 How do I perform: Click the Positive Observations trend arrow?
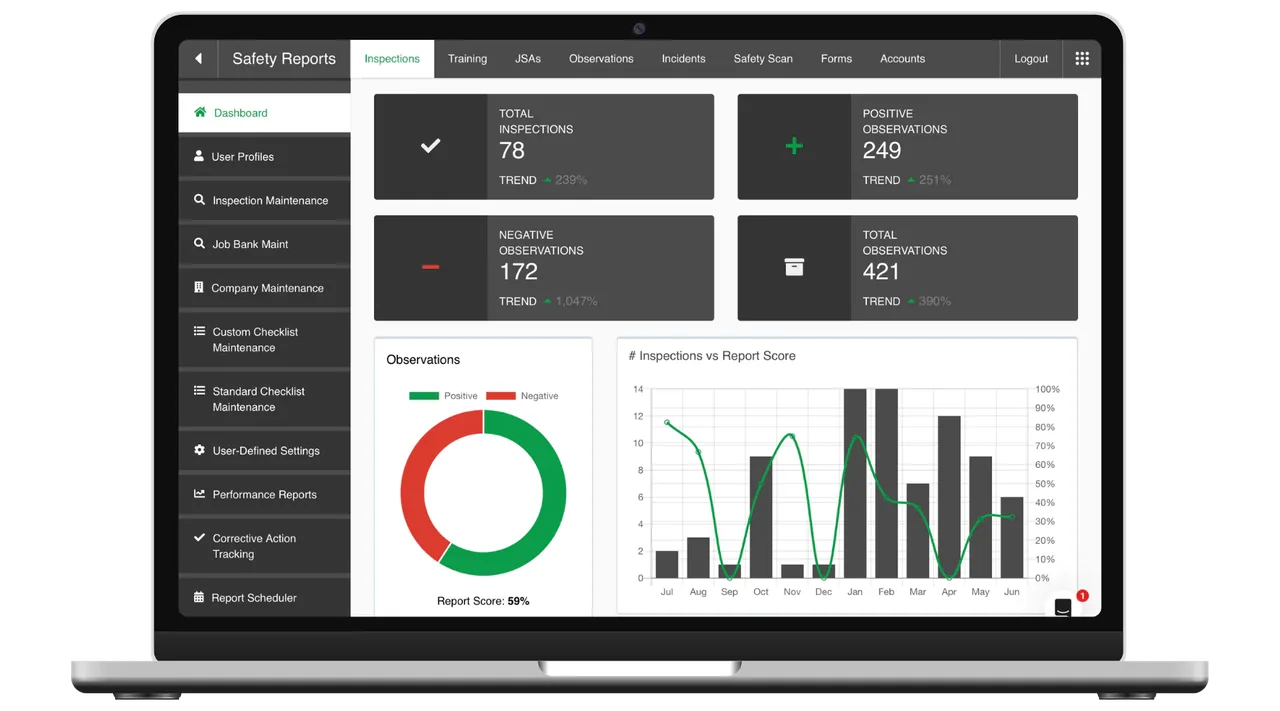(x=911, y=180)
